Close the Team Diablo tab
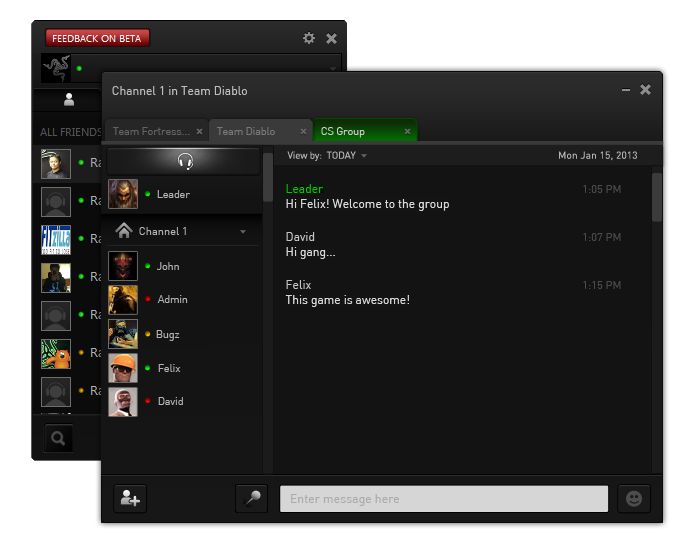The width and height of the screenshot is (687, 556). pos(303,131)
